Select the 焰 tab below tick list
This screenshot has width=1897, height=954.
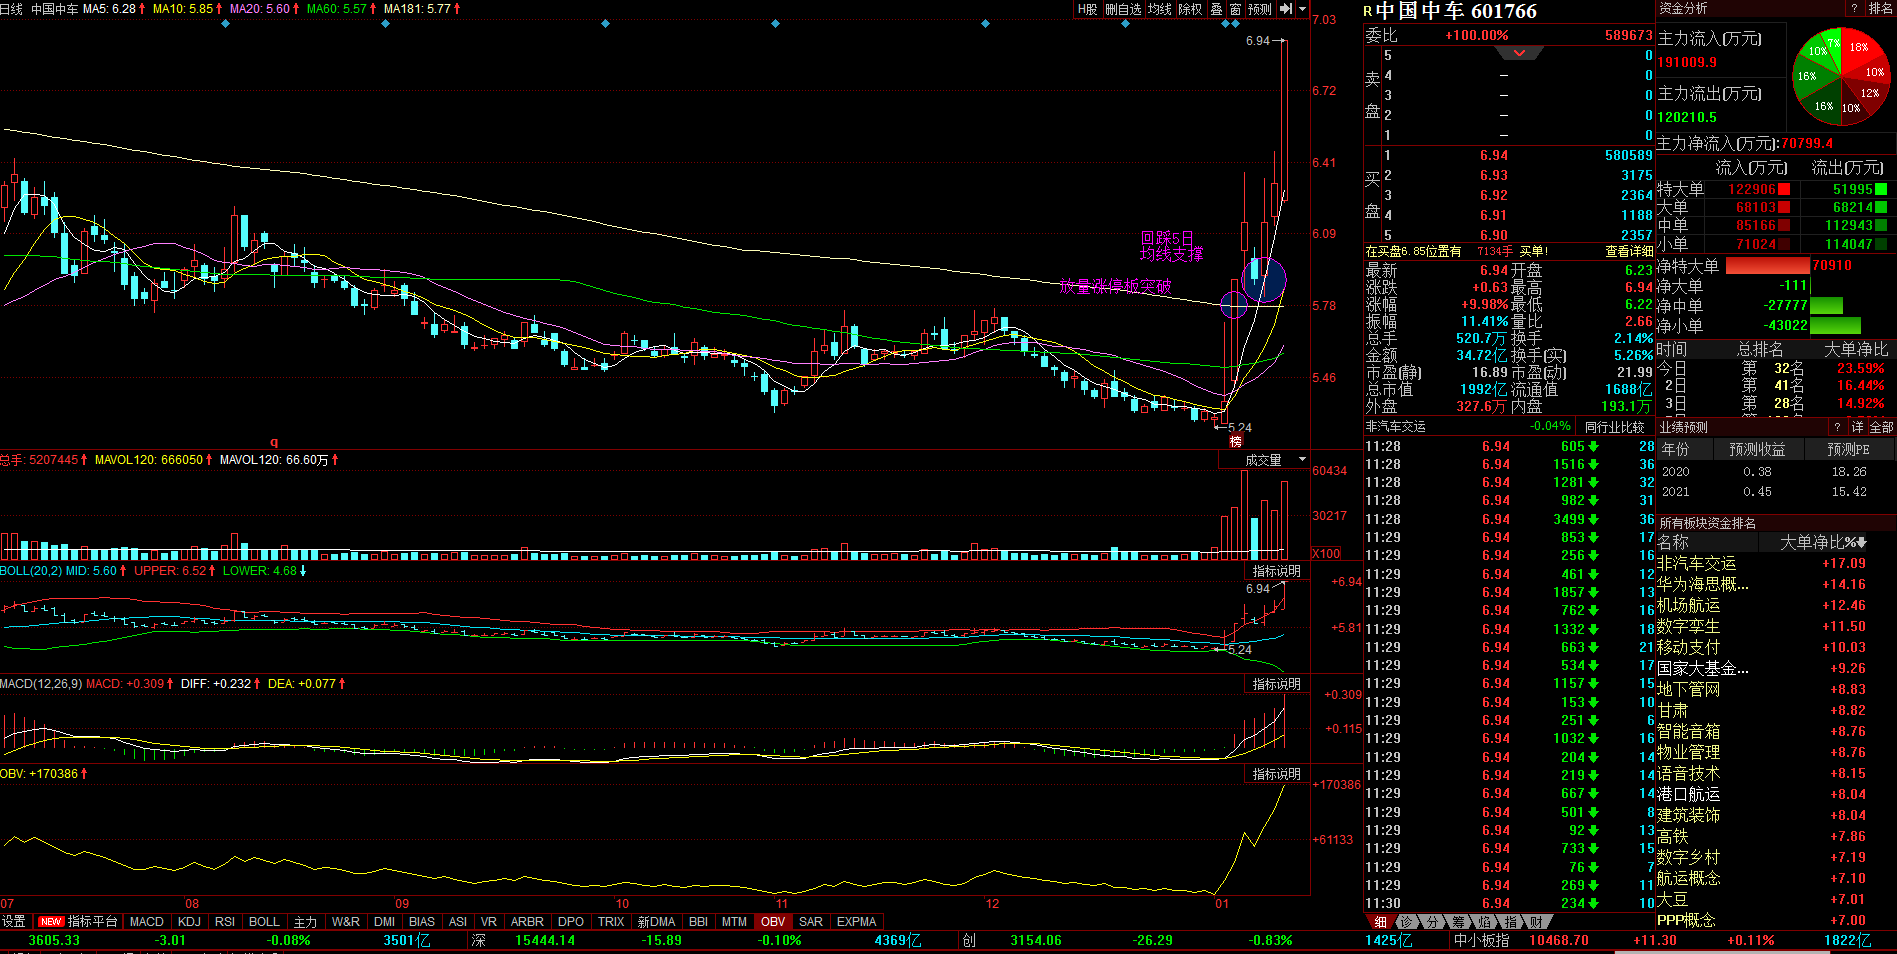point(1485,922)
